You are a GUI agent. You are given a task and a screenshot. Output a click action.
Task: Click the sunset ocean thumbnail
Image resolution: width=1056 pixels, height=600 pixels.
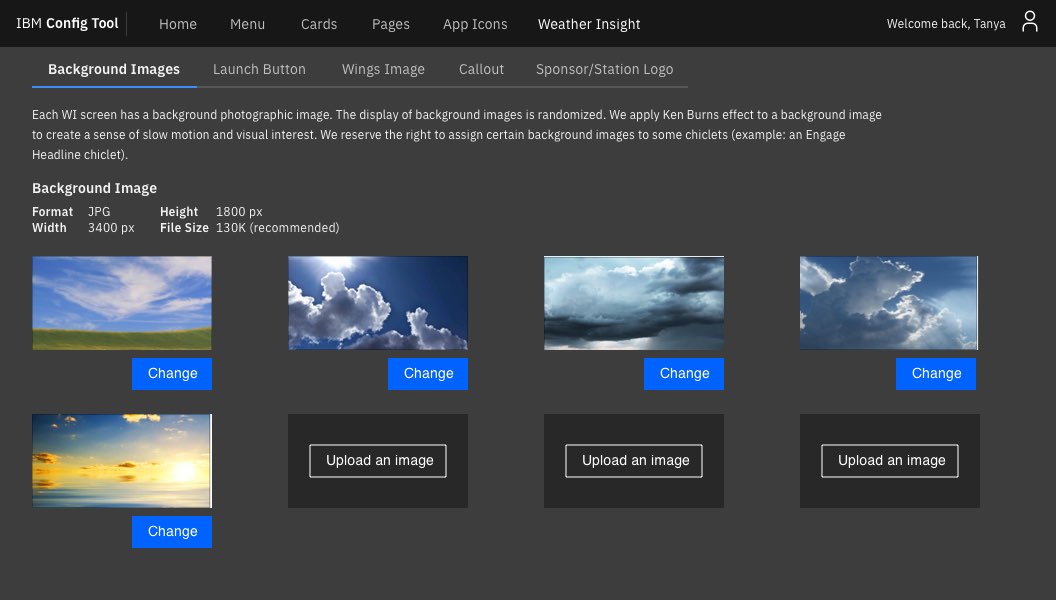pos(122,460)
